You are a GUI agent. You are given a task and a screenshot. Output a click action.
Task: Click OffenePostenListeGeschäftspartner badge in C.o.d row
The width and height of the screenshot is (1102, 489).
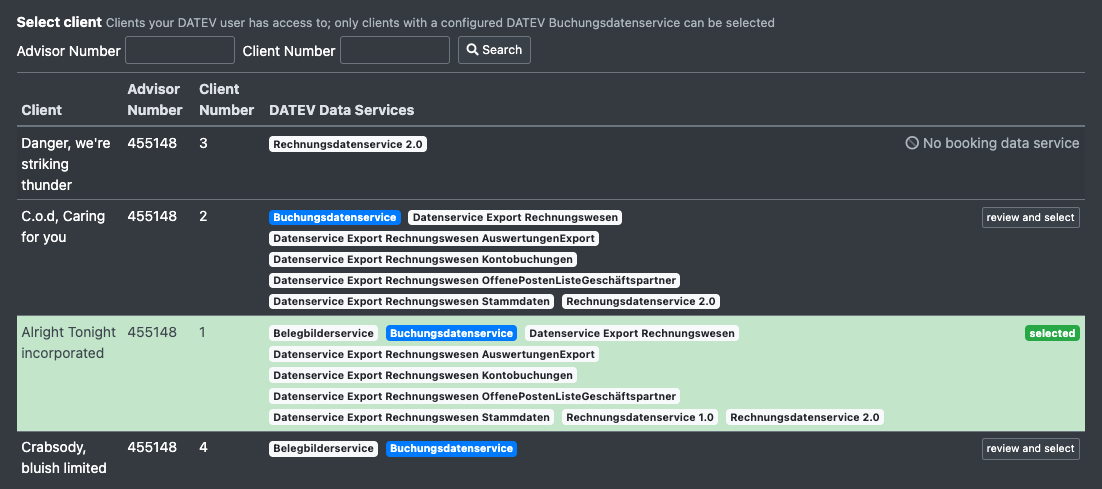point(474,280)
